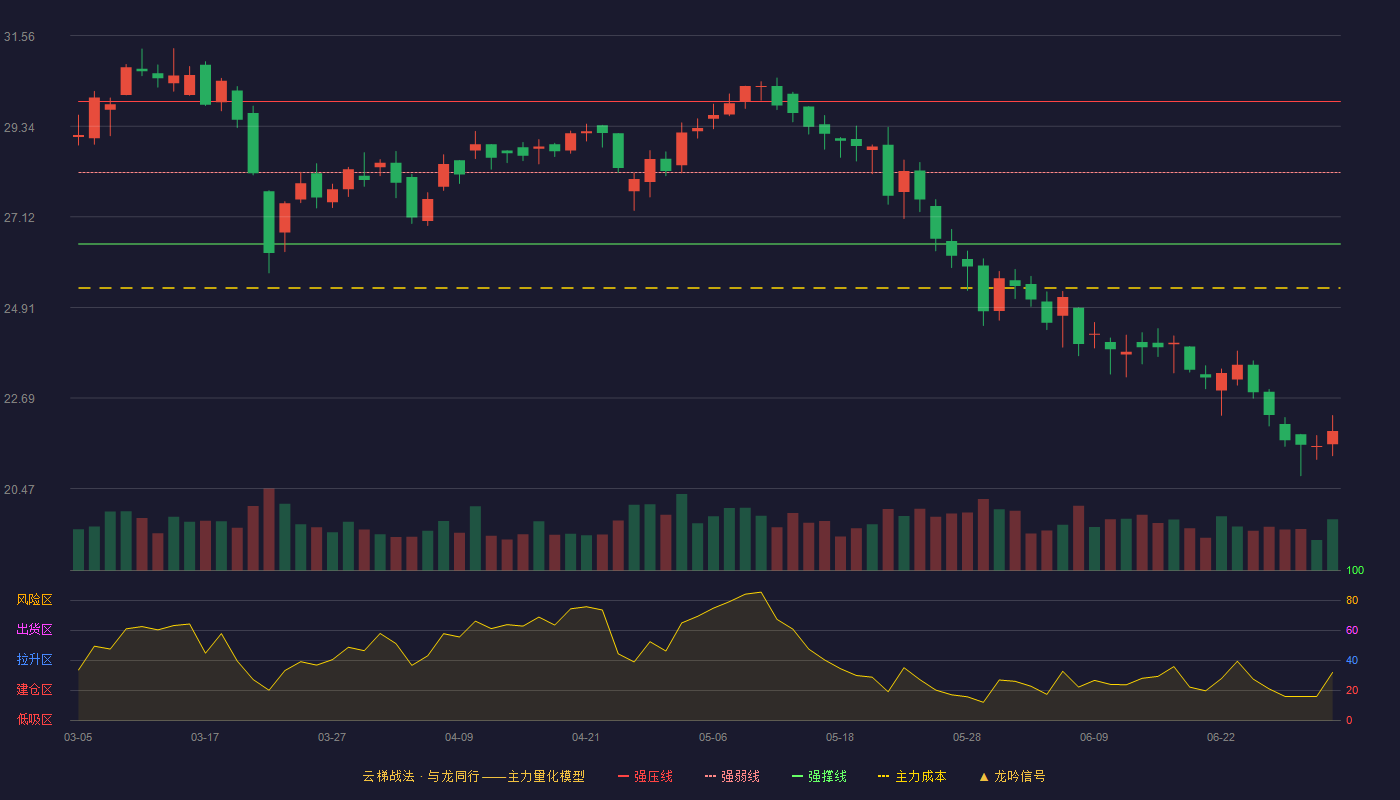Toggle the 强撑线 legend entry
1400x800 pixels.
tap(819, 776)
